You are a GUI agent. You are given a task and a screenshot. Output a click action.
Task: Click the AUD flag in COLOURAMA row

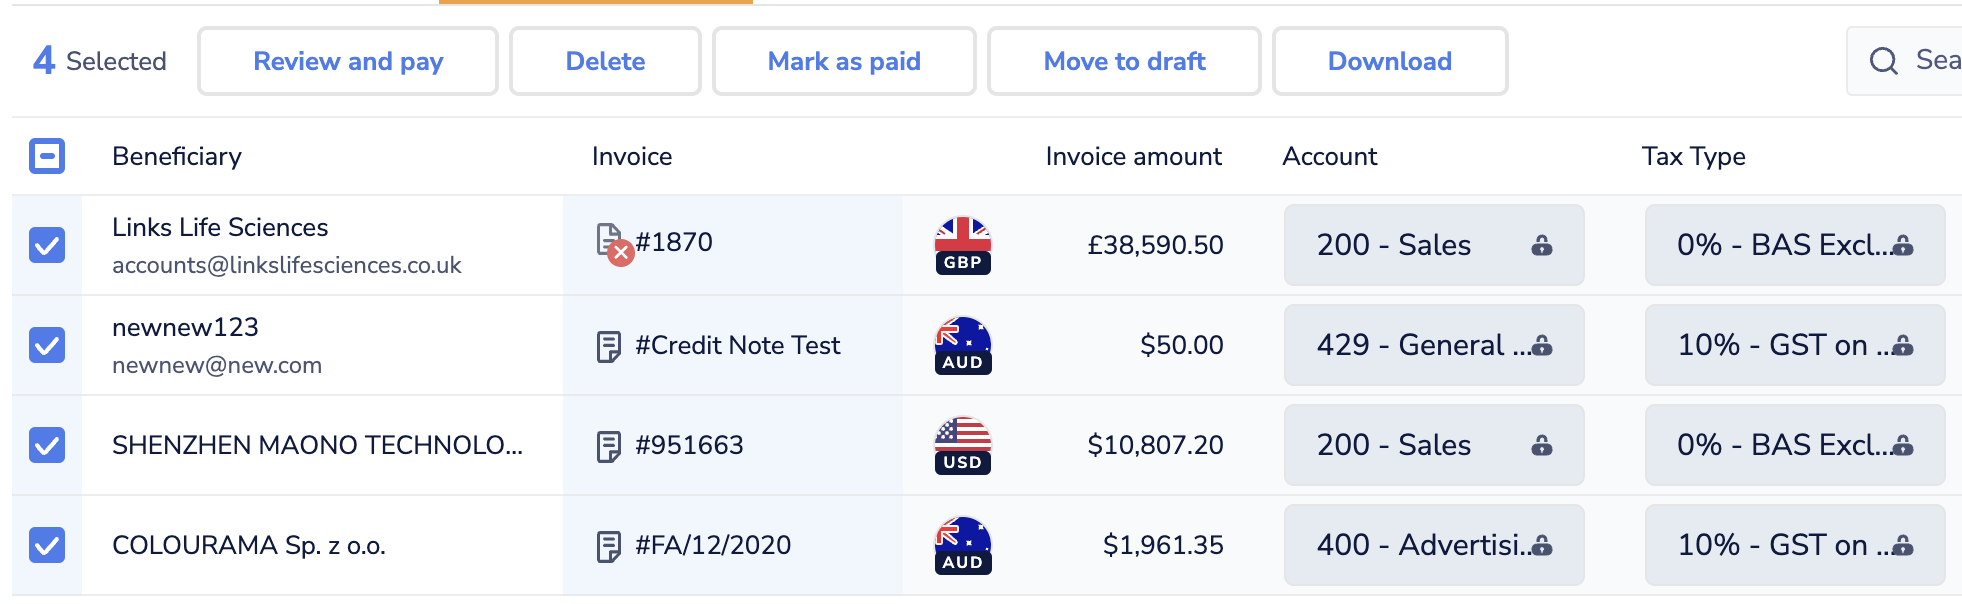coord(962,545)
